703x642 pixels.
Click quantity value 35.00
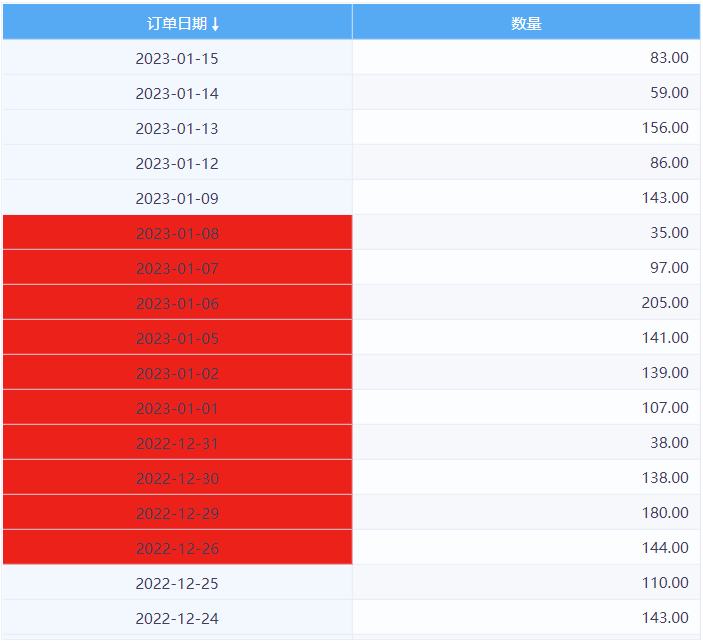click(669, 232)
